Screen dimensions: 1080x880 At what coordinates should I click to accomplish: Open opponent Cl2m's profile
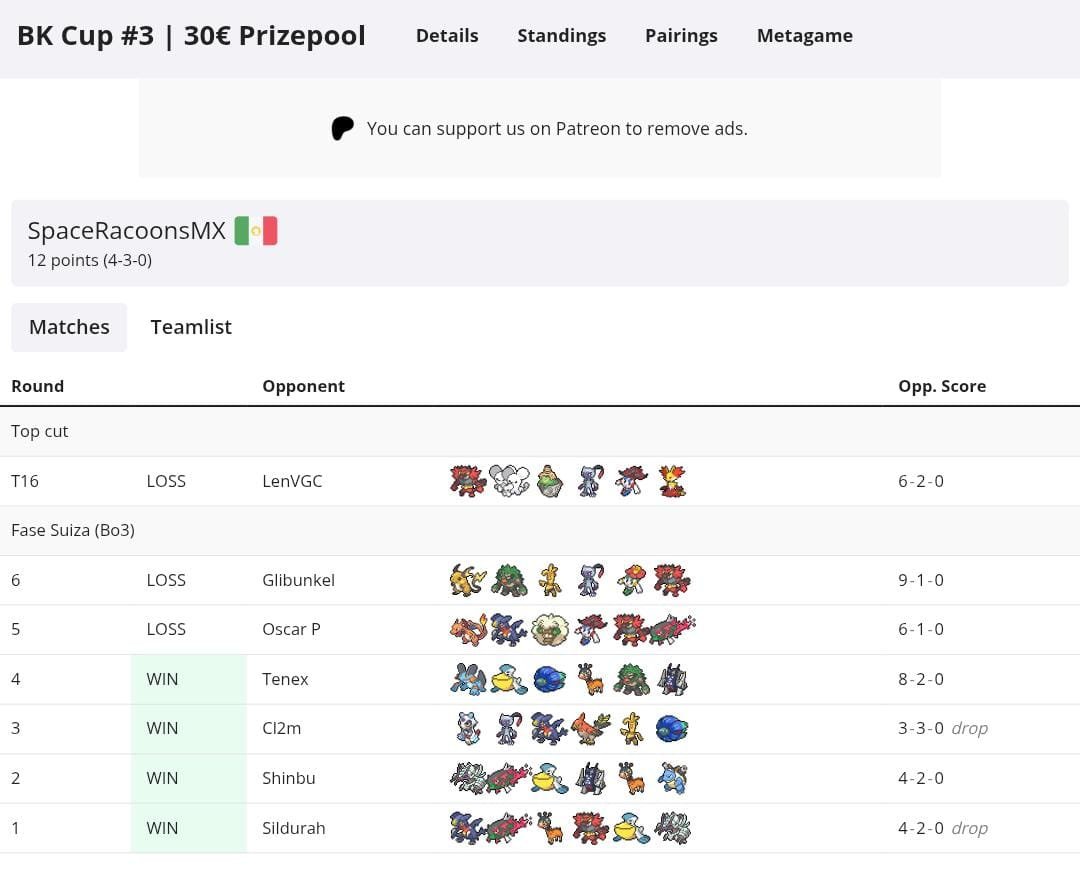[x=282, y=729]
